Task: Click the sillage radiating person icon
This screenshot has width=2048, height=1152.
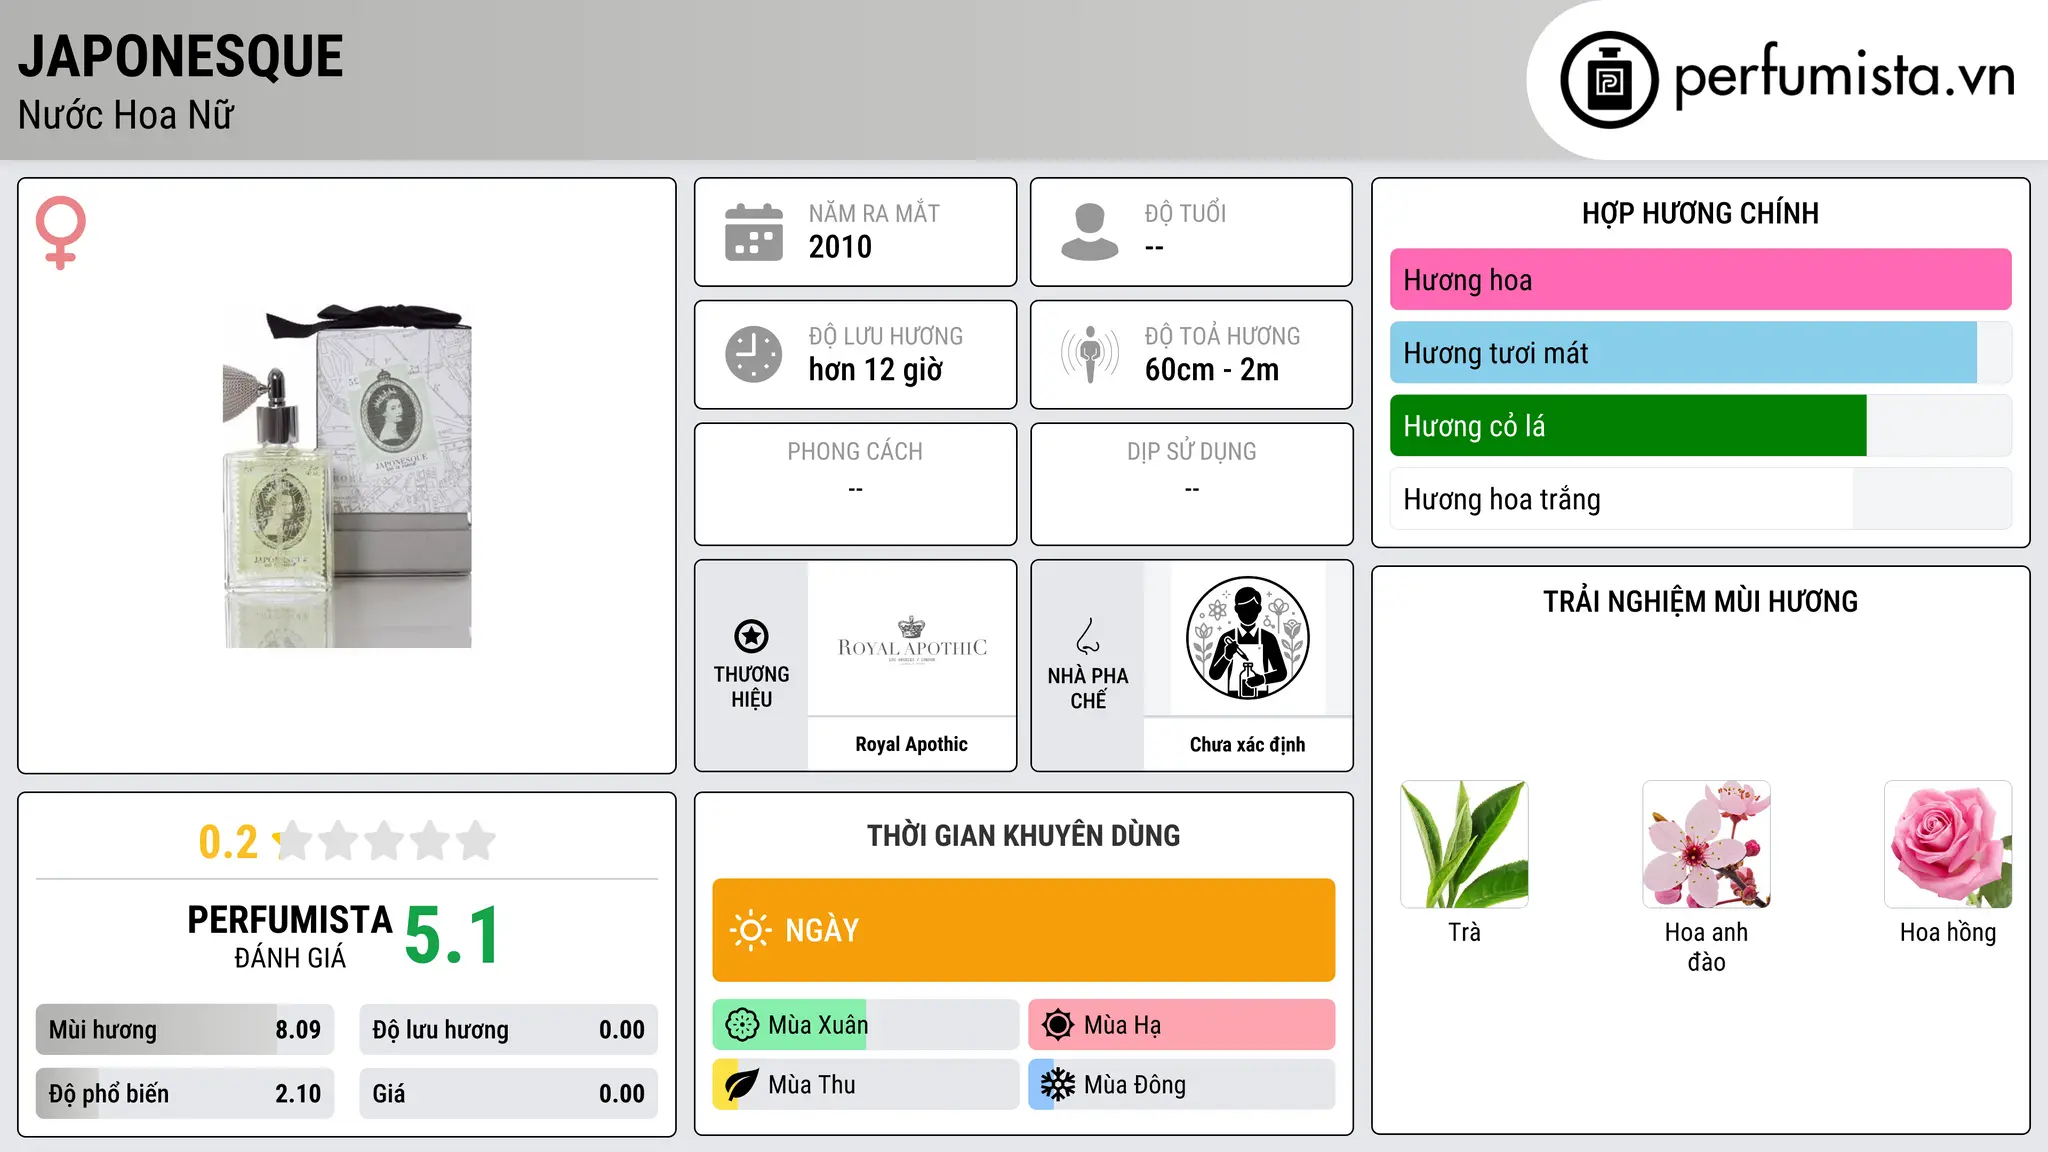Action: pos(1089,354)
